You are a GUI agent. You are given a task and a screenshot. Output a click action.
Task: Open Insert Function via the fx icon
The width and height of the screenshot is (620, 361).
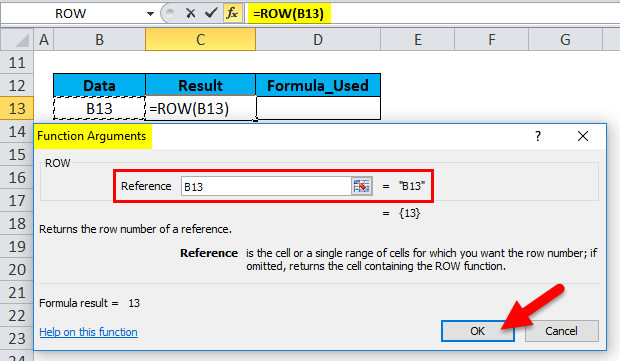[x=232, y=13]
